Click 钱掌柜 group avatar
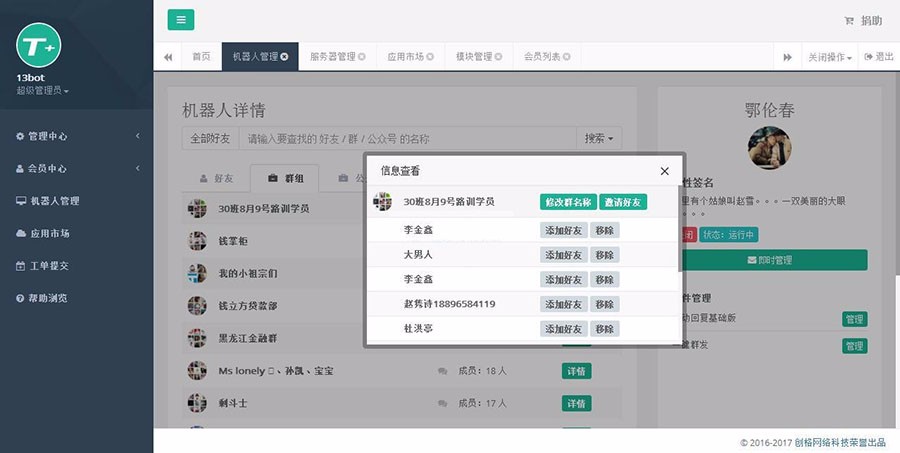This screenshot has height=453, width=900. (197, 241)
